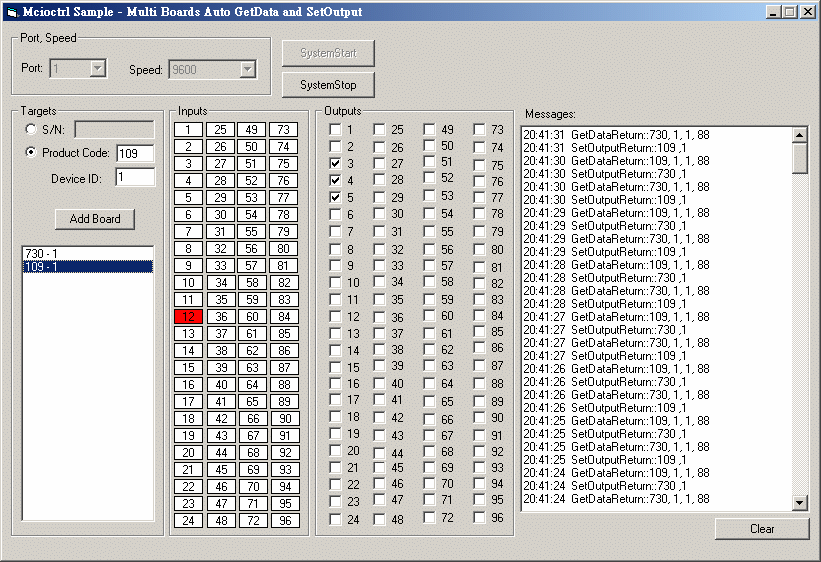This screenshot has width=821, height=562.
Task: Enable output 1 checkbox
Action: 335,129
